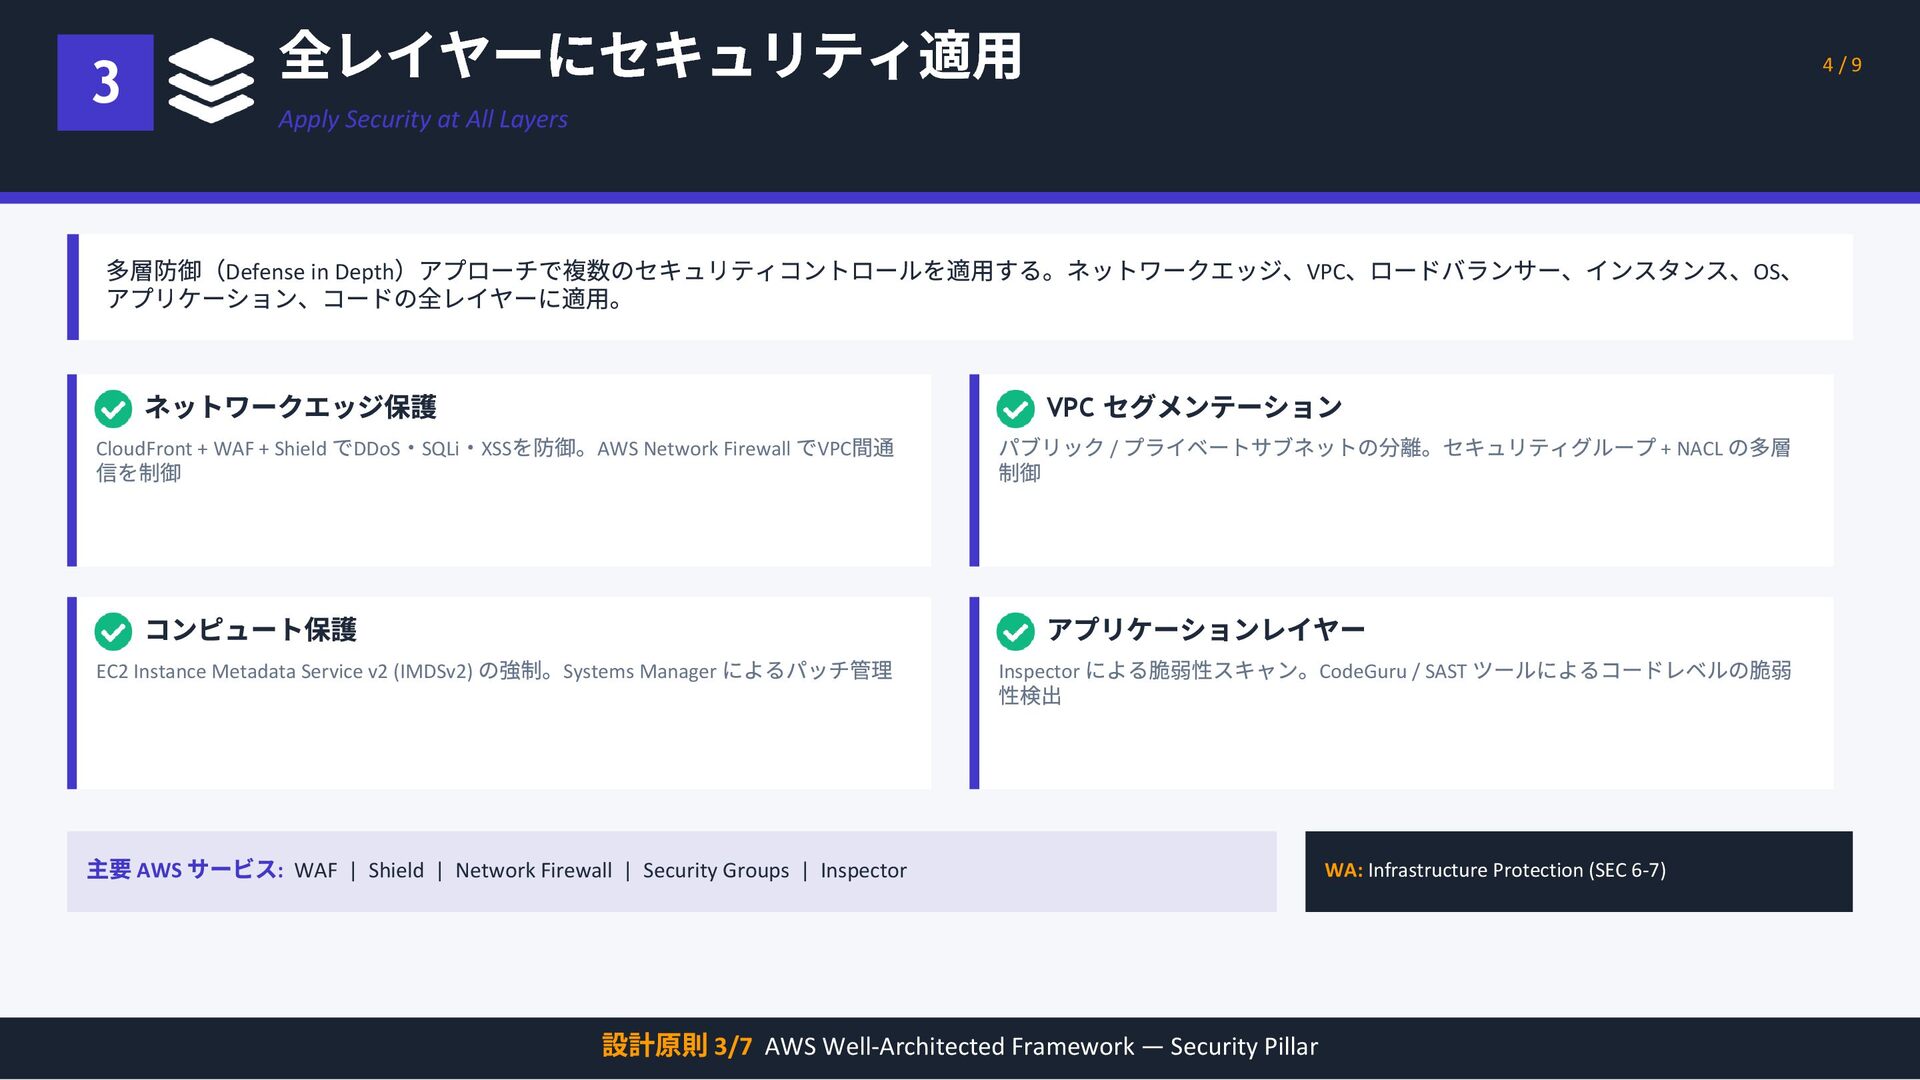Image resolution: width=1920 pixels, height=1080 pixels.
Task: Click the 4 / 9 page indicator
Action: pyautogui.click(x=1841, y=65)
